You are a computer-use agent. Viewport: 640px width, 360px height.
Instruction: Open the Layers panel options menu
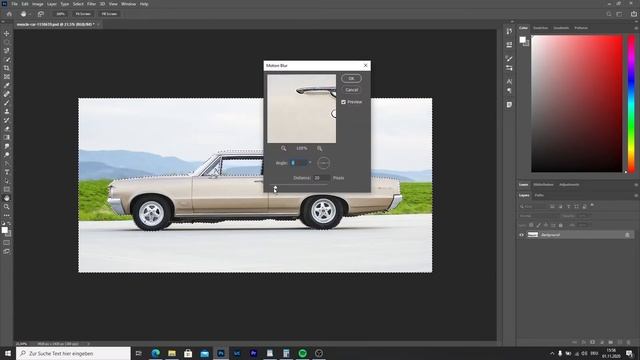[636, 195]
